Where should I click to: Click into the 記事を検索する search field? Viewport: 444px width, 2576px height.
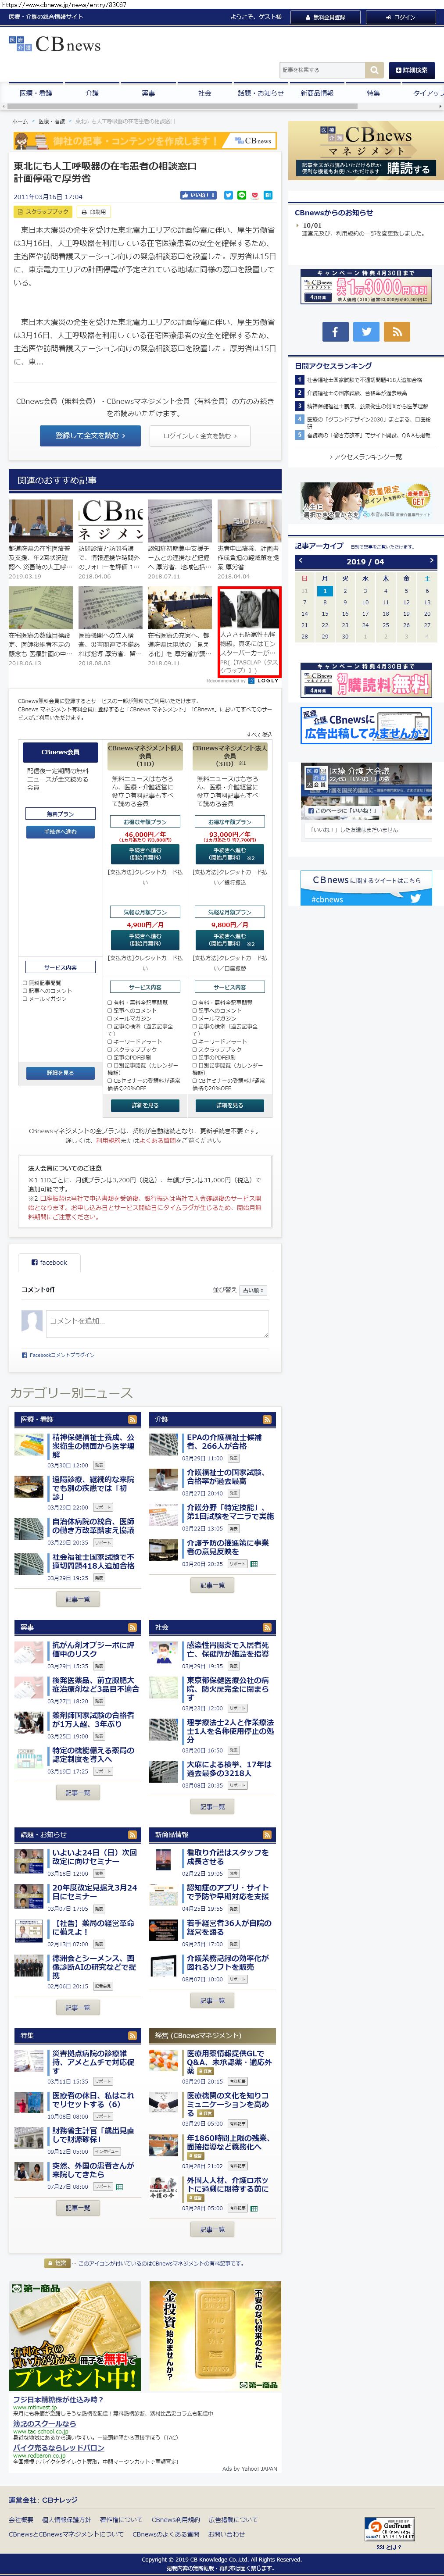coord(322,70)
